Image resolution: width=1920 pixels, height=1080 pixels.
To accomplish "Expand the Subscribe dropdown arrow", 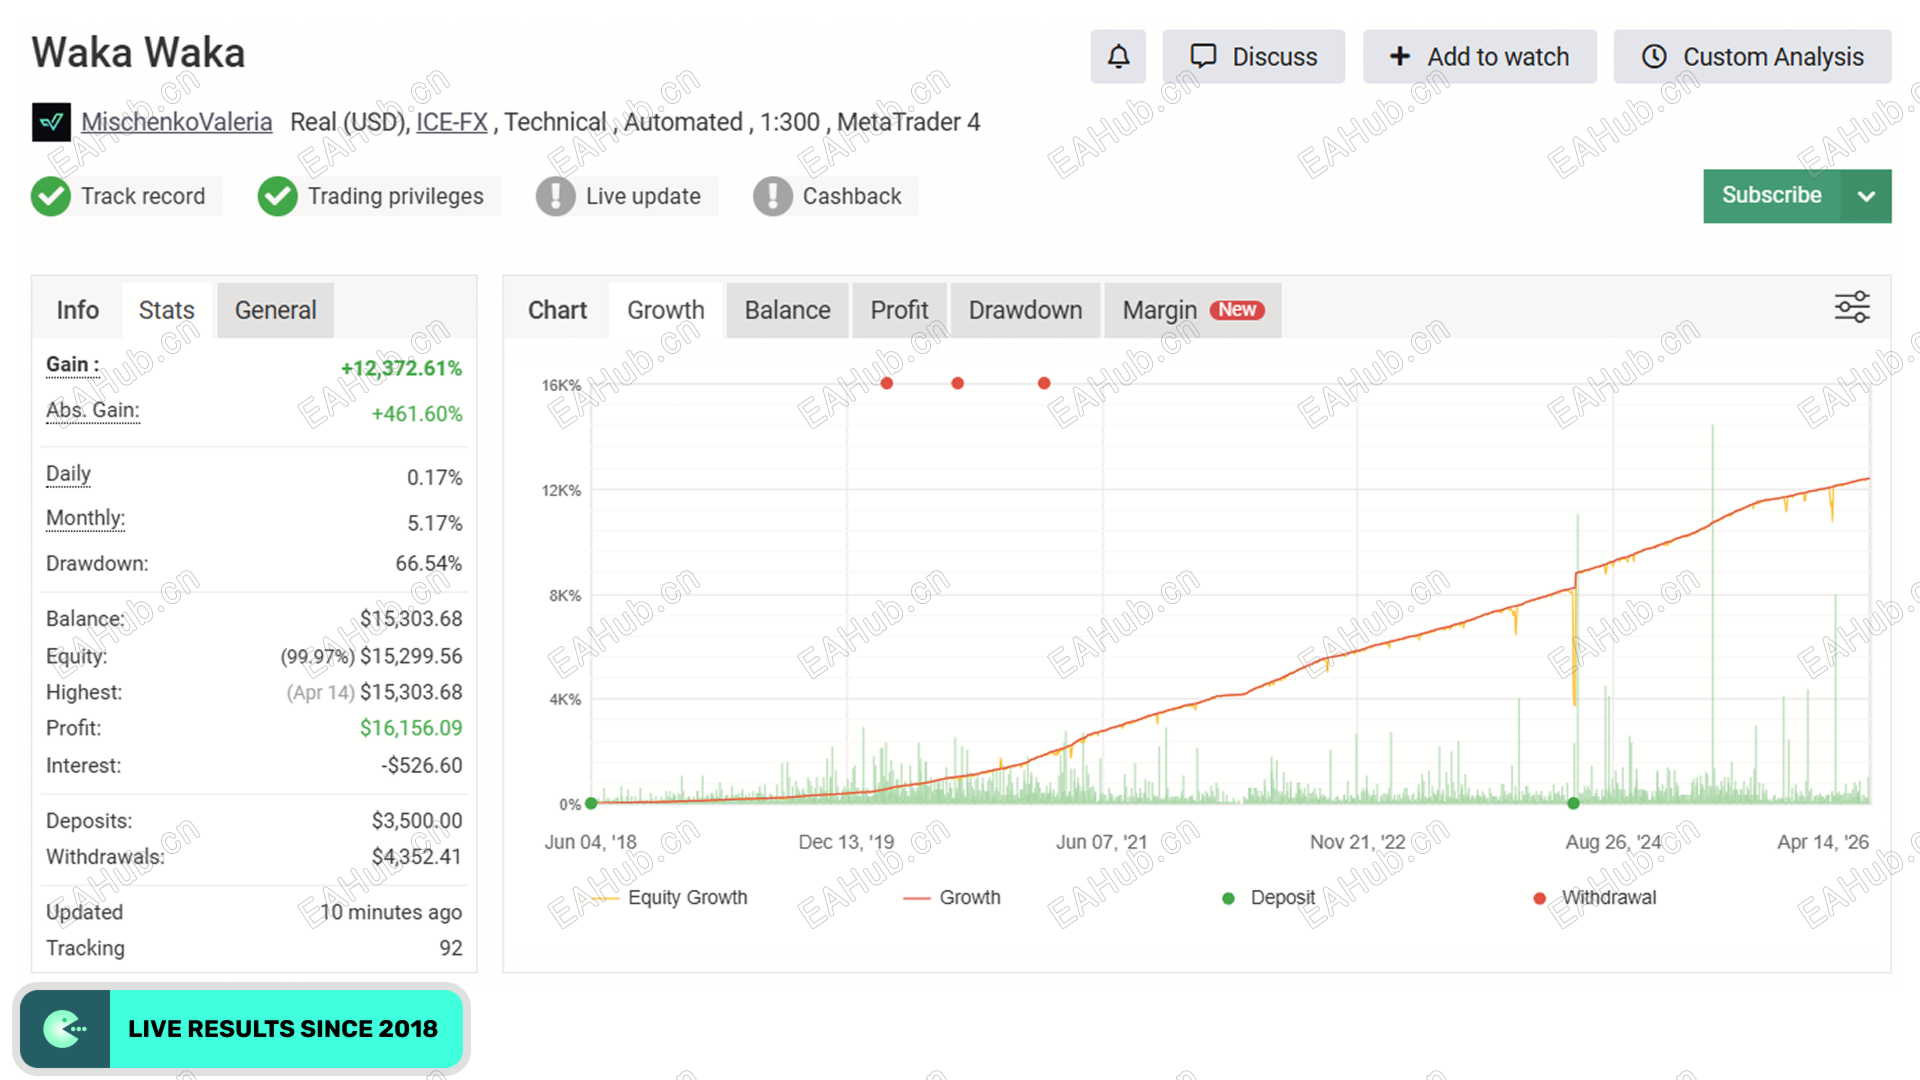I will coord(1866,196).
